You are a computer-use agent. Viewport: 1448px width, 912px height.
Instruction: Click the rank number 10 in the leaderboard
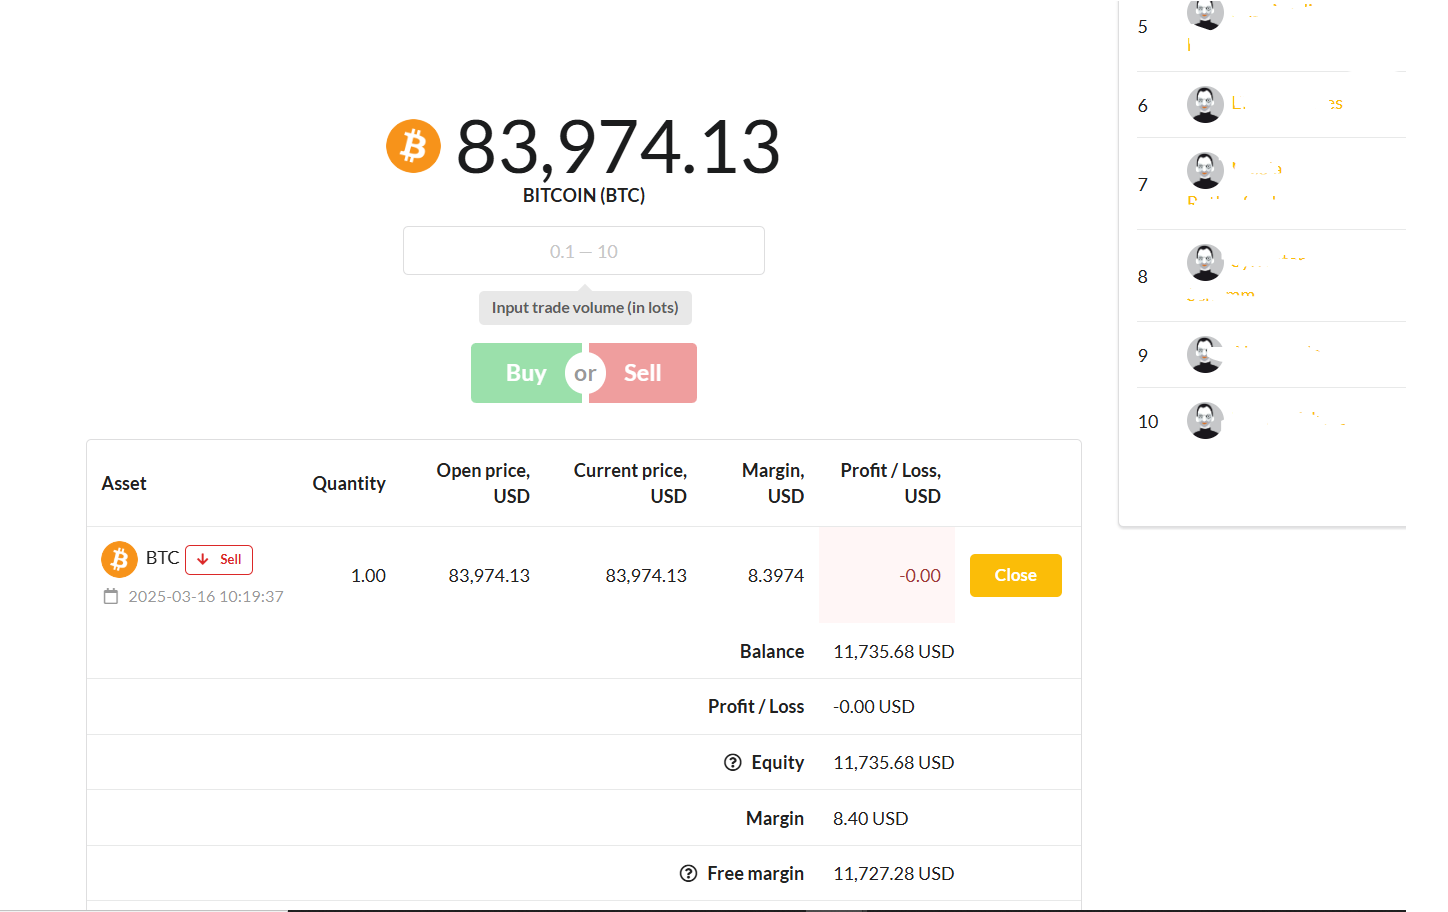tap(1148, 421)
